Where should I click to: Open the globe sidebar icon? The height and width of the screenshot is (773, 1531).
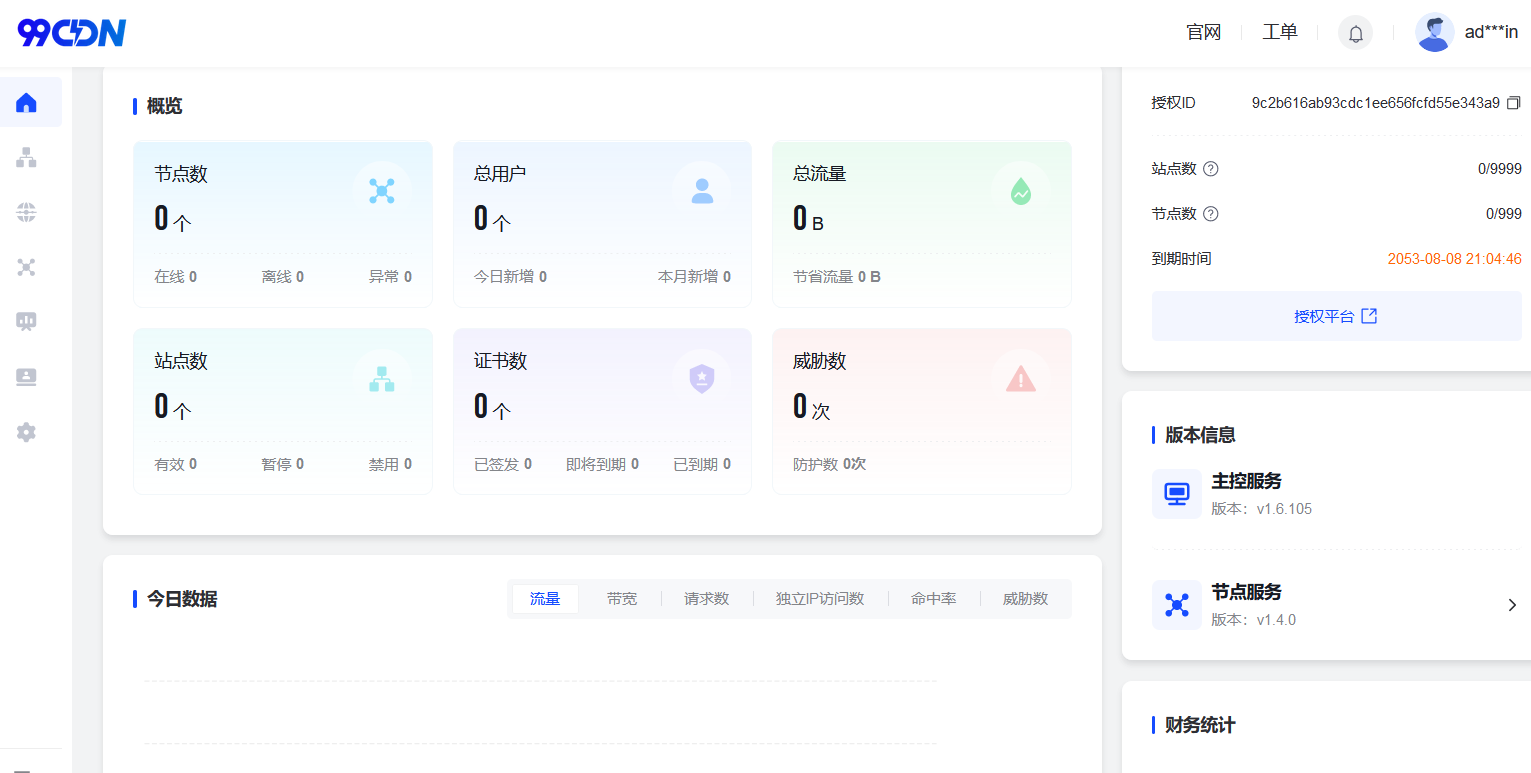(x=27, y=212)
